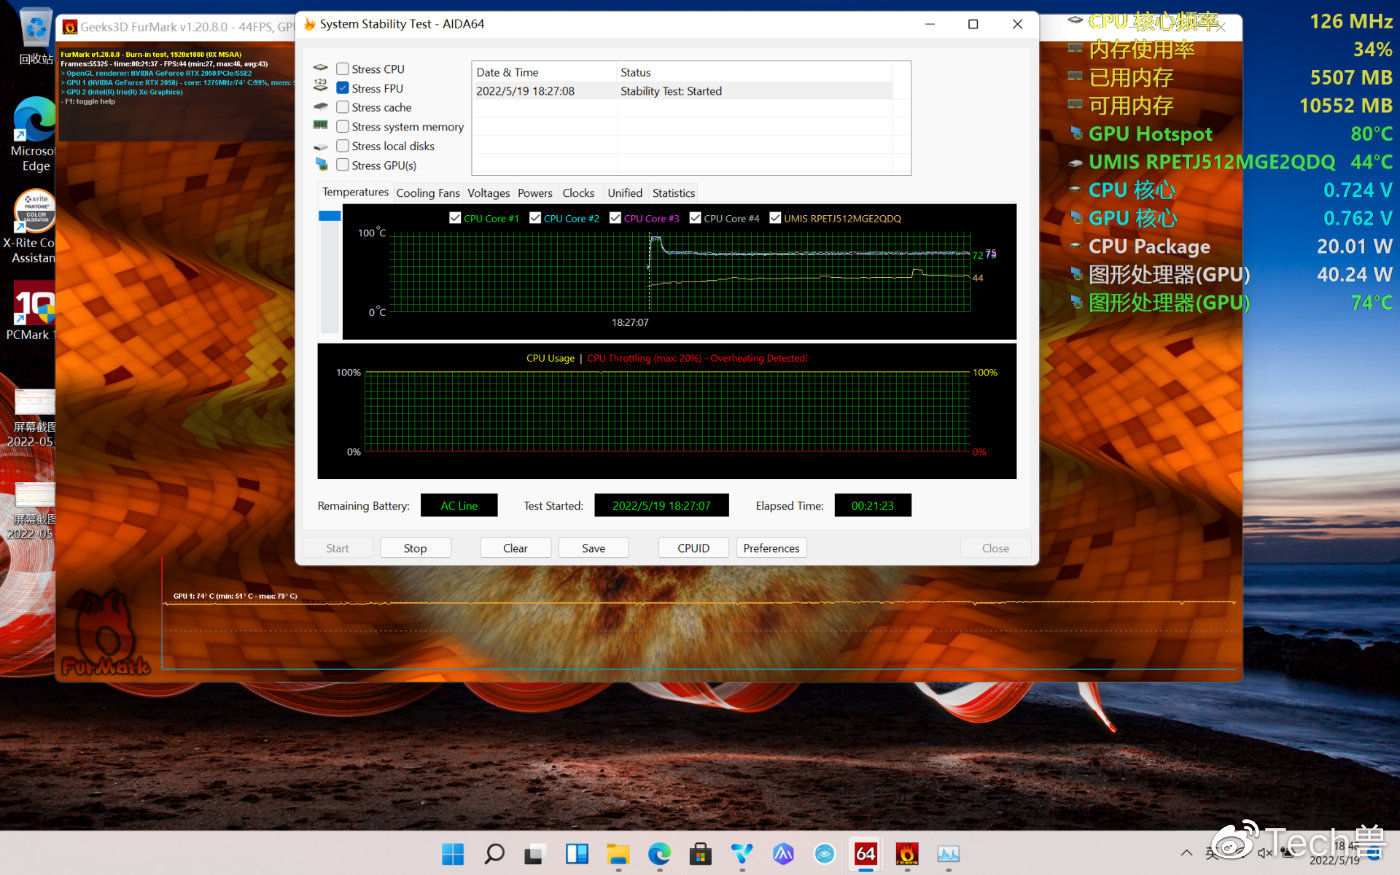Click the Stress FPU 123 icon
This screenshot has width=1400, height=875.
click(321, 88)
